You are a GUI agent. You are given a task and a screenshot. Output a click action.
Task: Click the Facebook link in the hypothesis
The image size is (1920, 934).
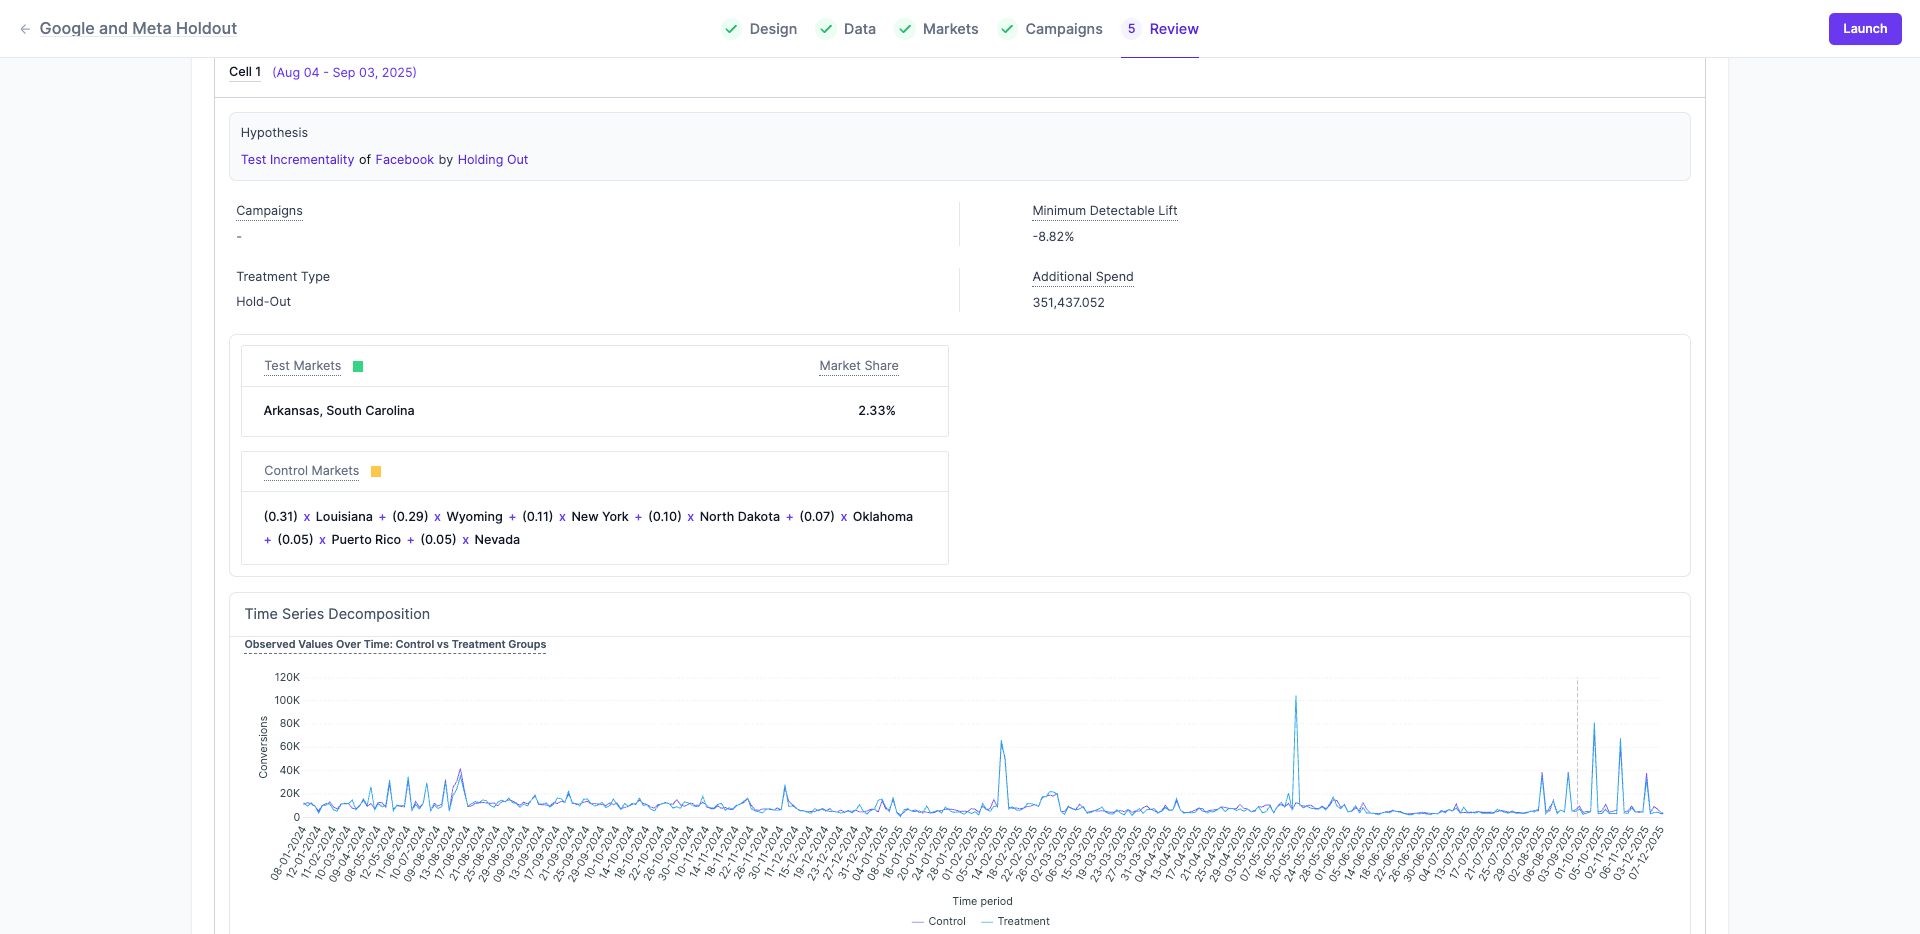pos(405,160)
